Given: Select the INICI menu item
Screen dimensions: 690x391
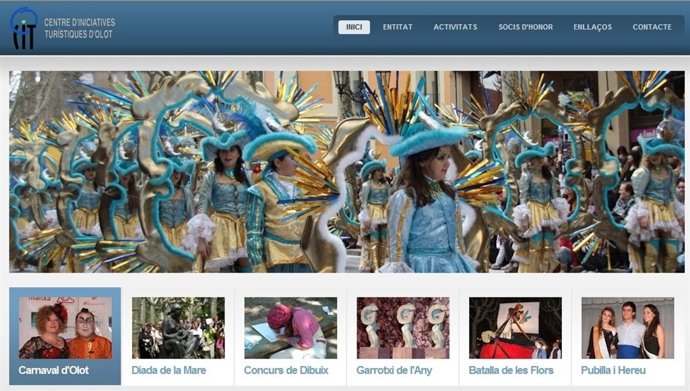Looking at the screenshot, I should [354, 27].
